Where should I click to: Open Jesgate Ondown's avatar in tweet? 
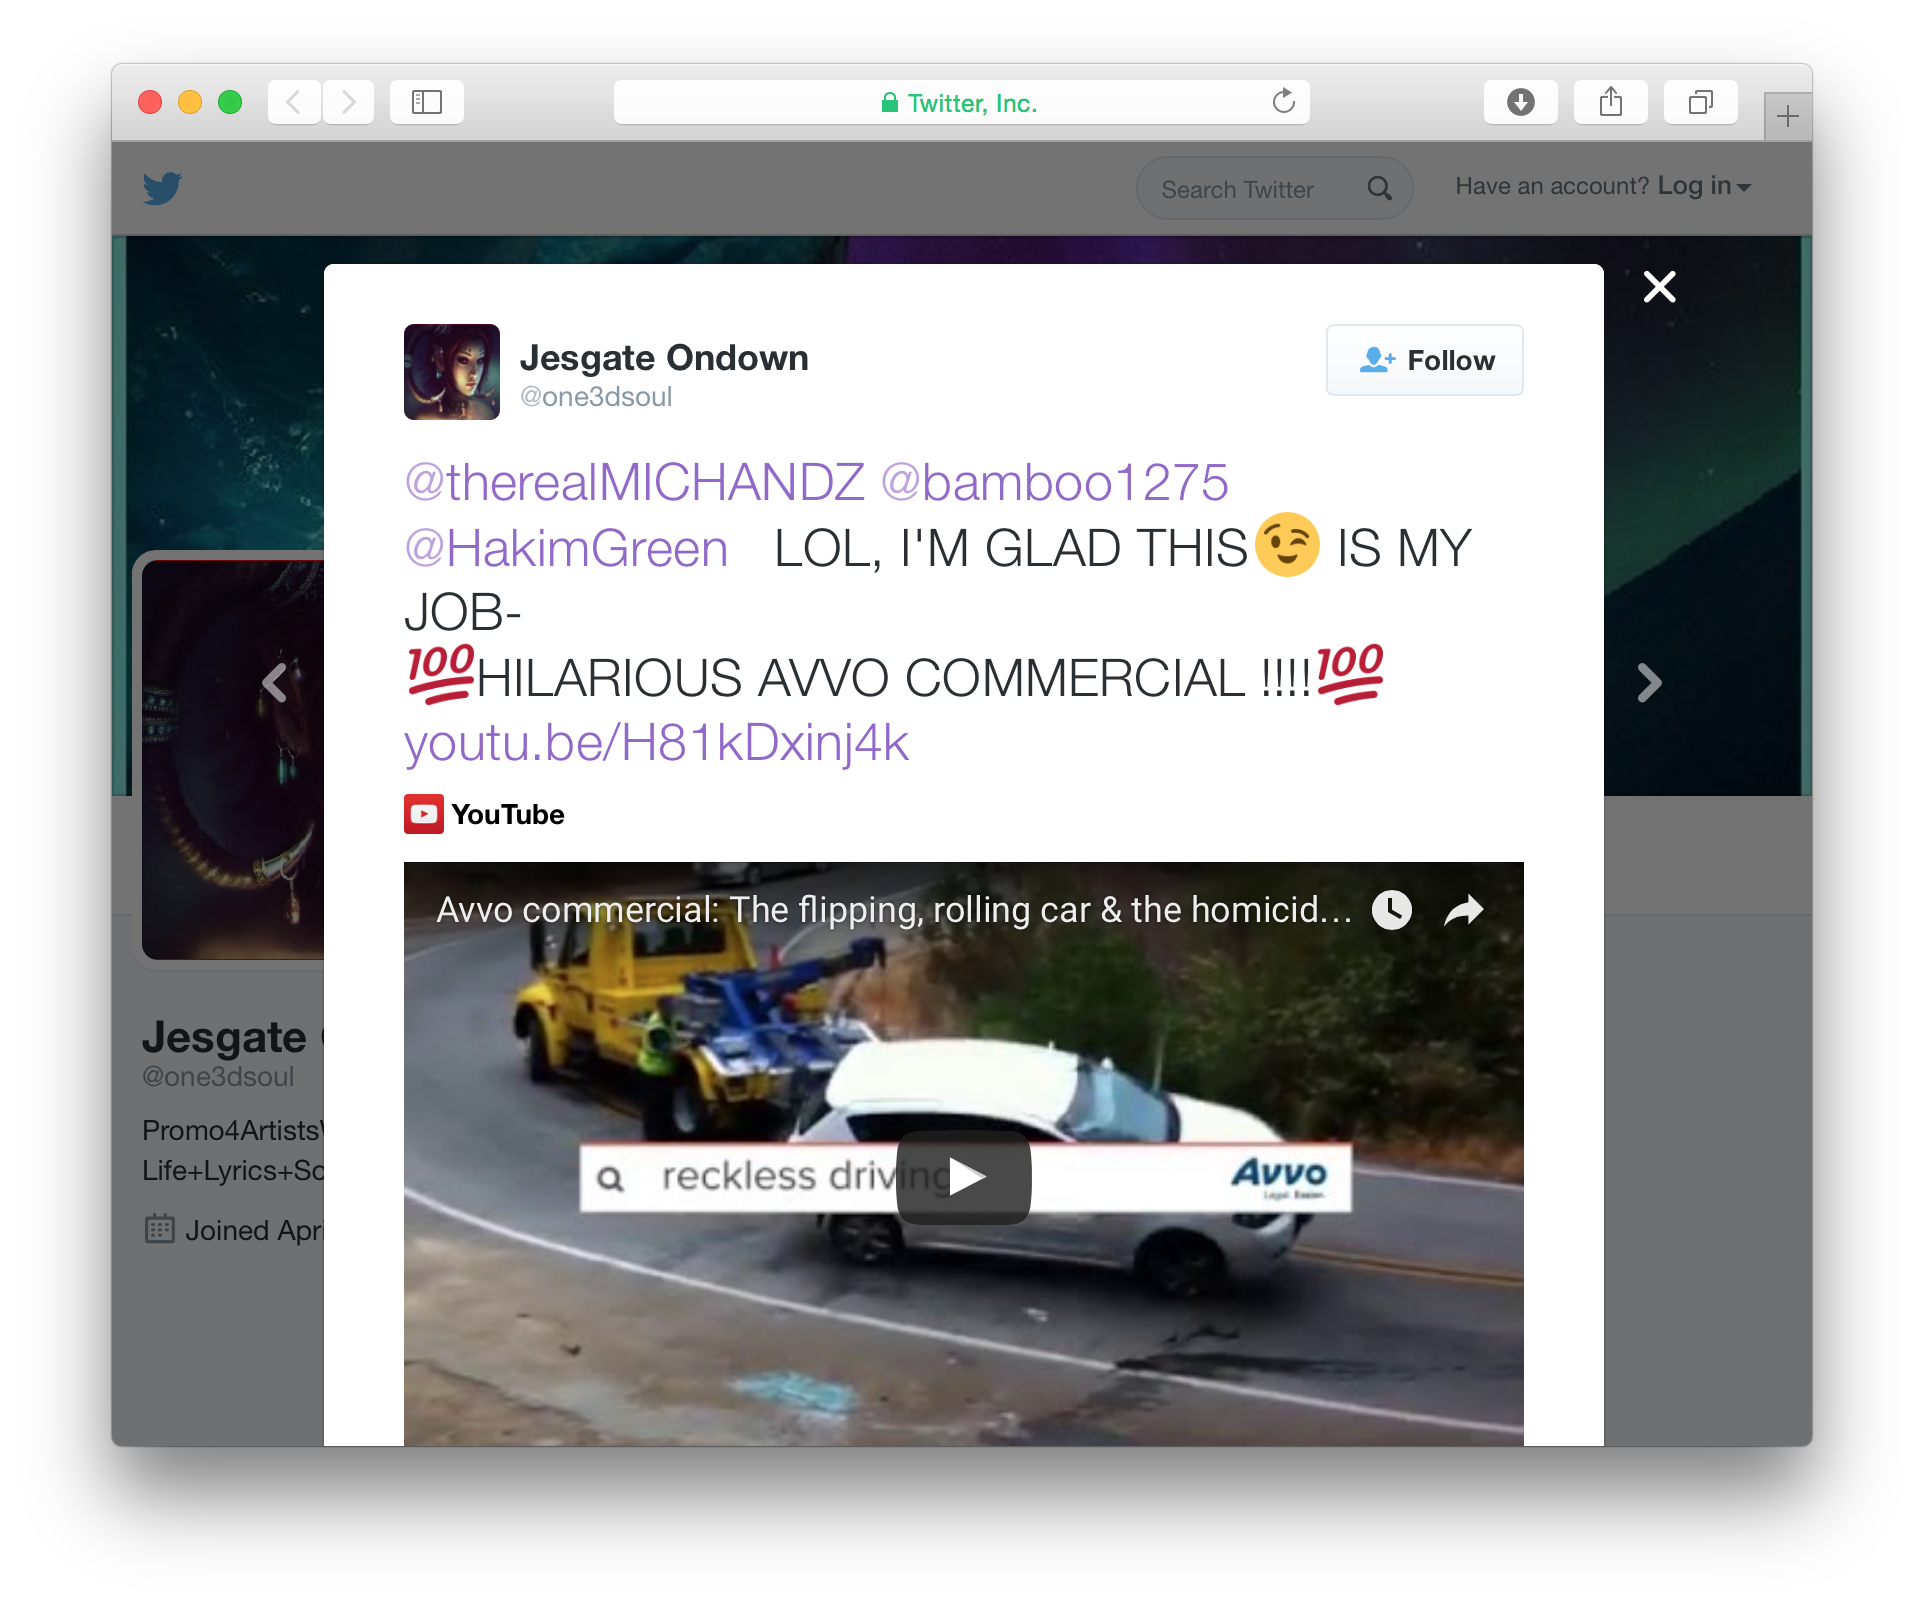click(x=452, y=372)
